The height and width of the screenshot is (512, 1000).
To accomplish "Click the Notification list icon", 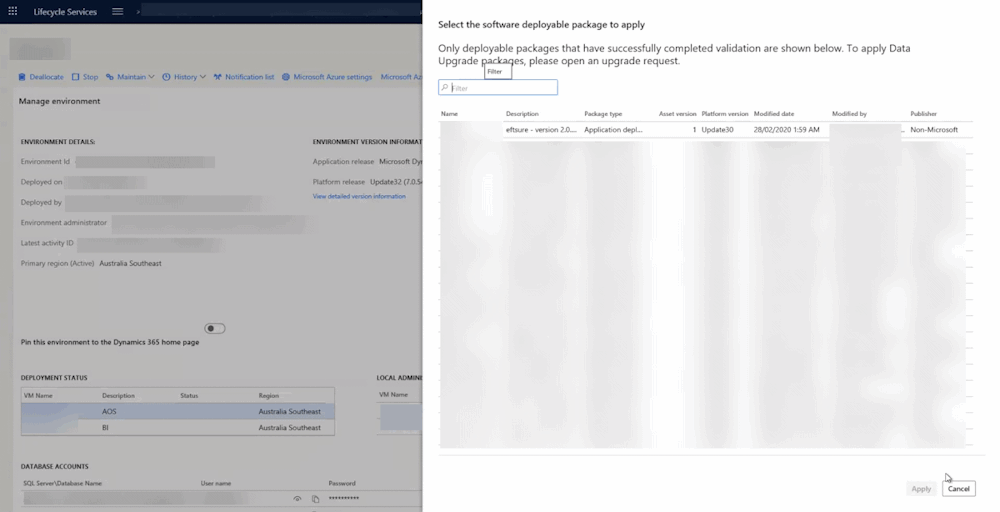I will (x=217, y=77).
